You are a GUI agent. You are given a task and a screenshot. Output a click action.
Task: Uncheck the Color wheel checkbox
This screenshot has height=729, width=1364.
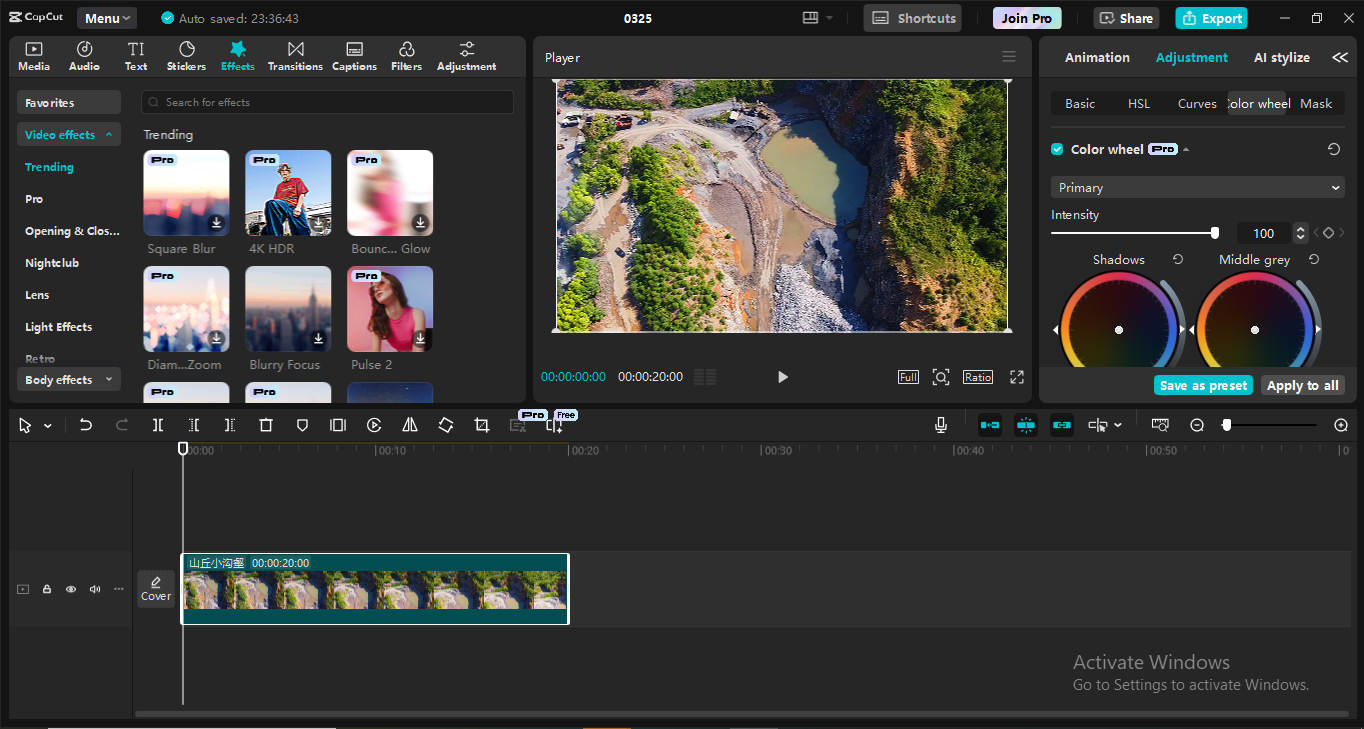pyautogui.click(x=1057, y=149)
